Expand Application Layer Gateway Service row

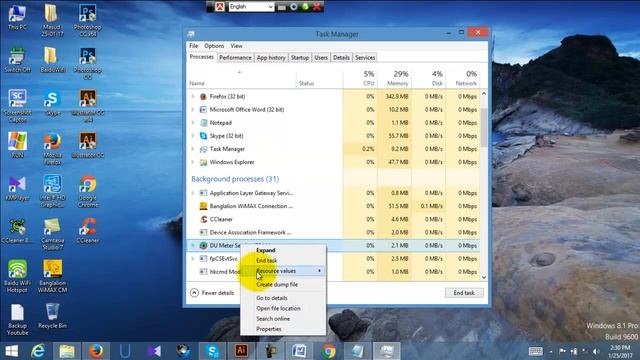coord(193,193)
